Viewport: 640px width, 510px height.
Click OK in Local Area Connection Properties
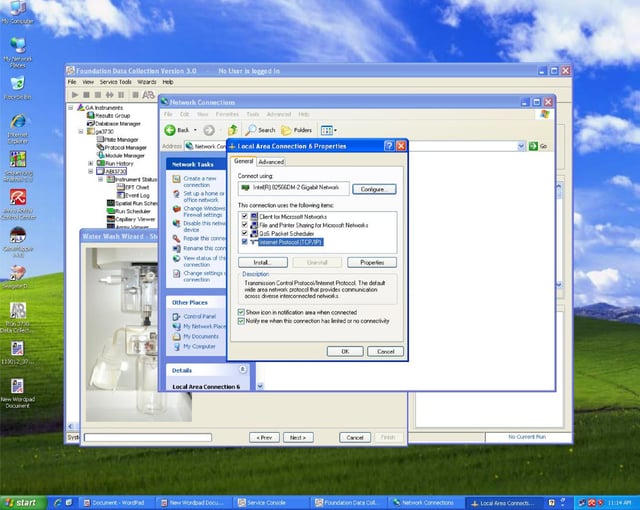(345, 351)
